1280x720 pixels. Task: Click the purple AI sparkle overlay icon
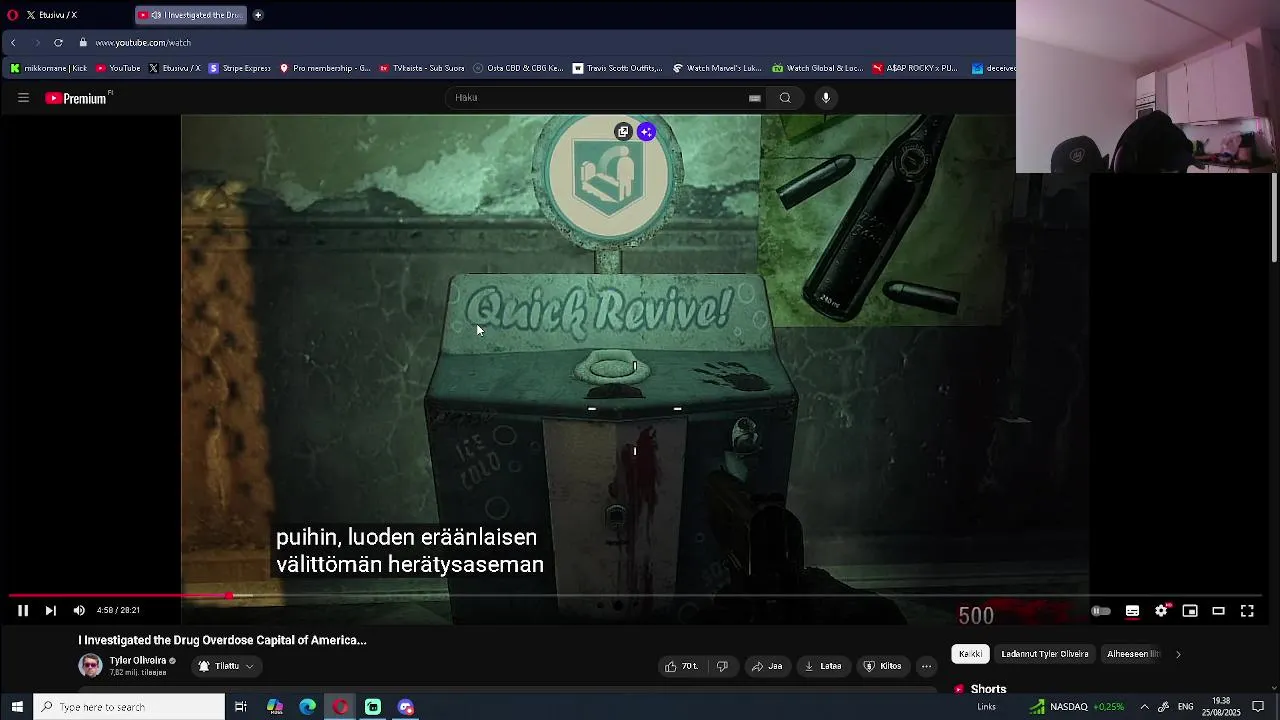646,132
